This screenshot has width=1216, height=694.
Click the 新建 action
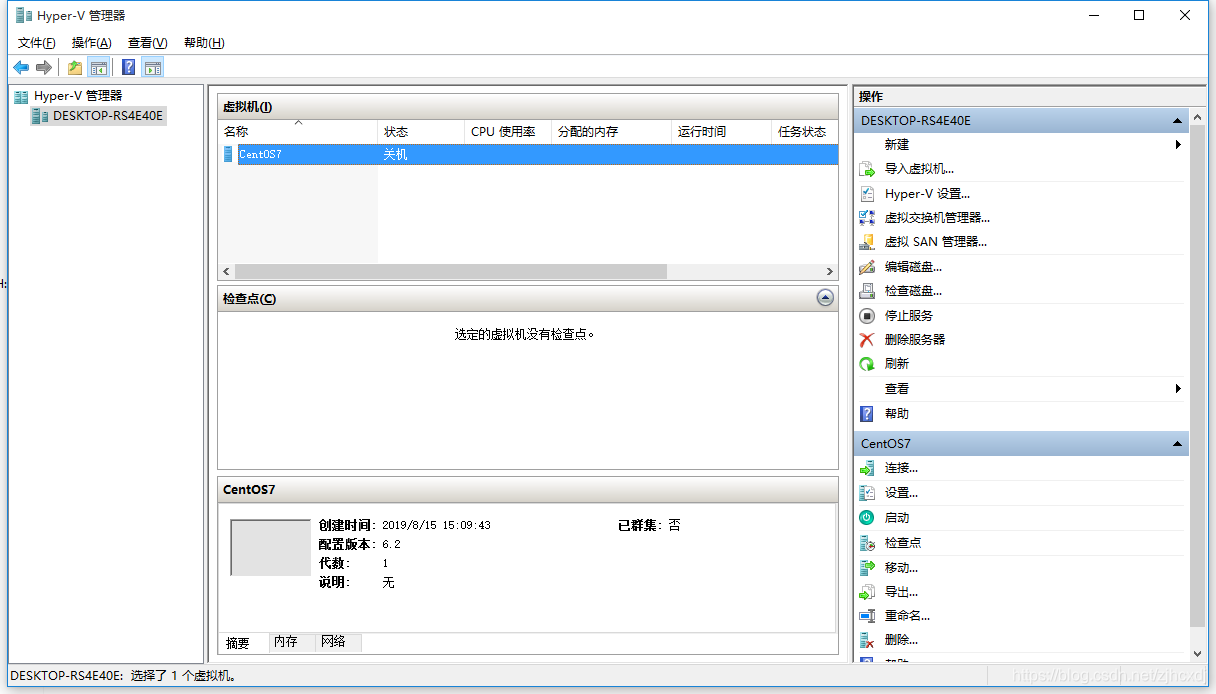point(897,145)
